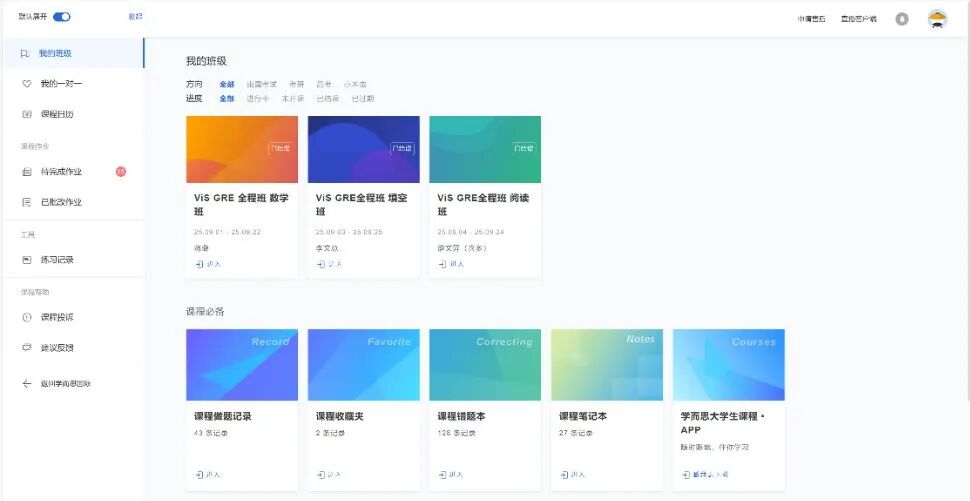This screenshot has width=970, height=501.
Task: Click the Notes thumbnail of 课程笔记本
Action: (x=607, y=365)
